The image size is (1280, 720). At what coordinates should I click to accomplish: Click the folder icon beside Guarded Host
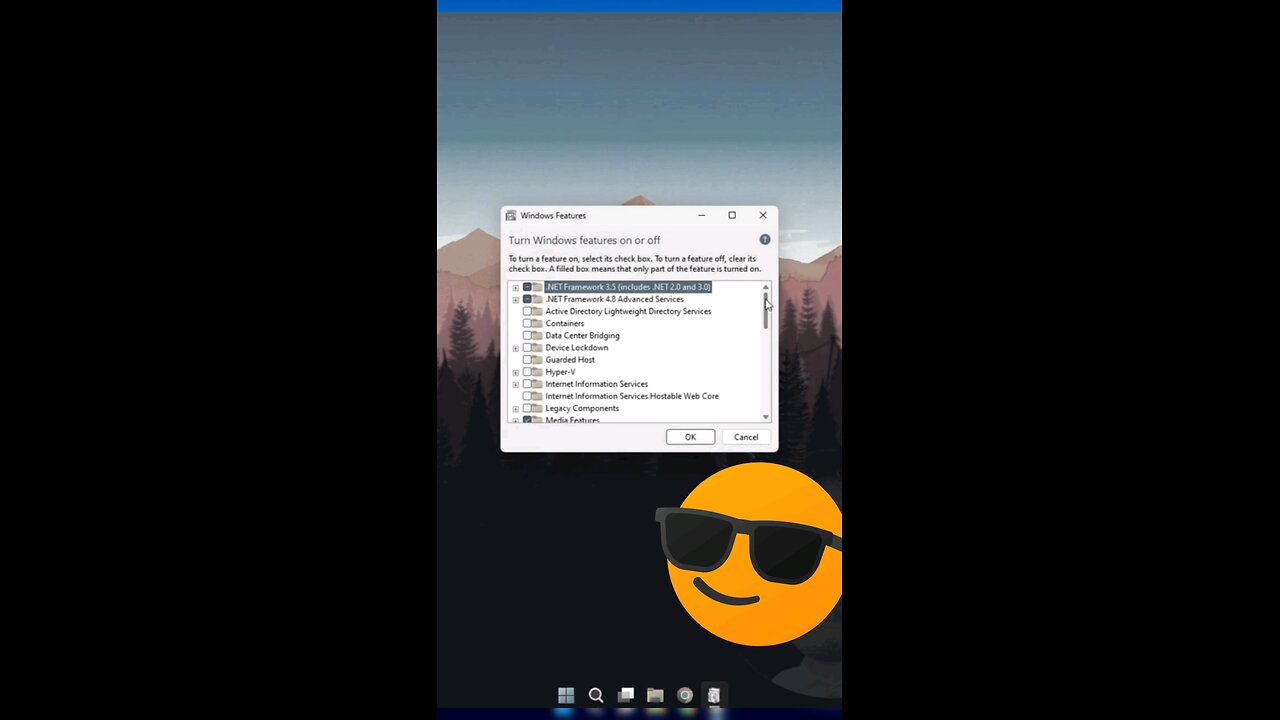click(538, 359)
